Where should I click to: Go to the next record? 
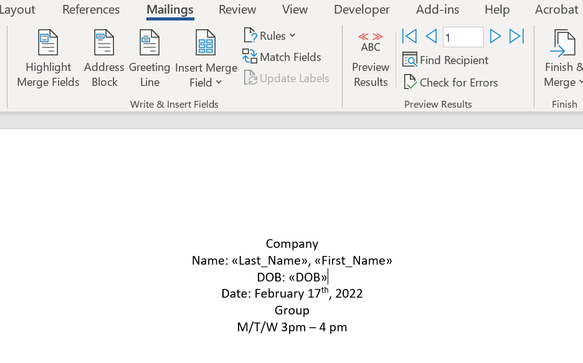pyautogui.click(x=495, y=36)
